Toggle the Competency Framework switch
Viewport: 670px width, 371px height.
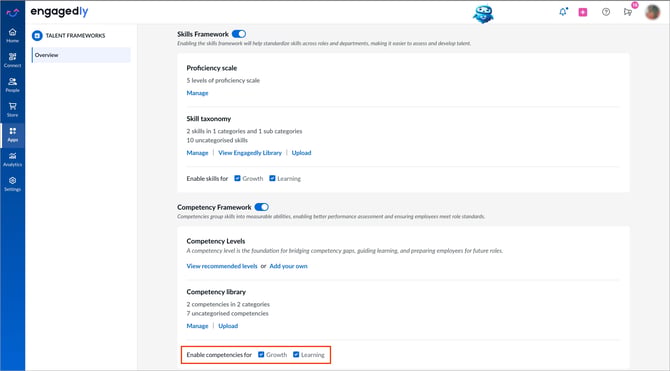[x=262, y=207]
